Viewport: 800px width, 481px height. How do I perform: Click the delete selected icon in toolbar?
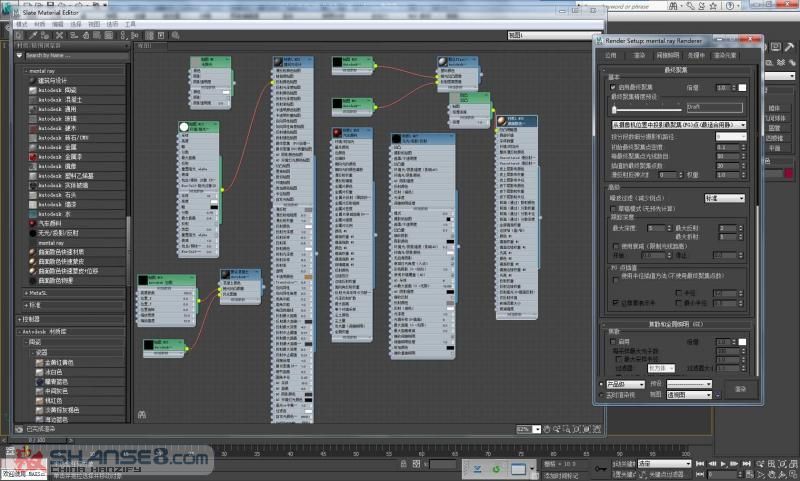(x=58, y=33)
